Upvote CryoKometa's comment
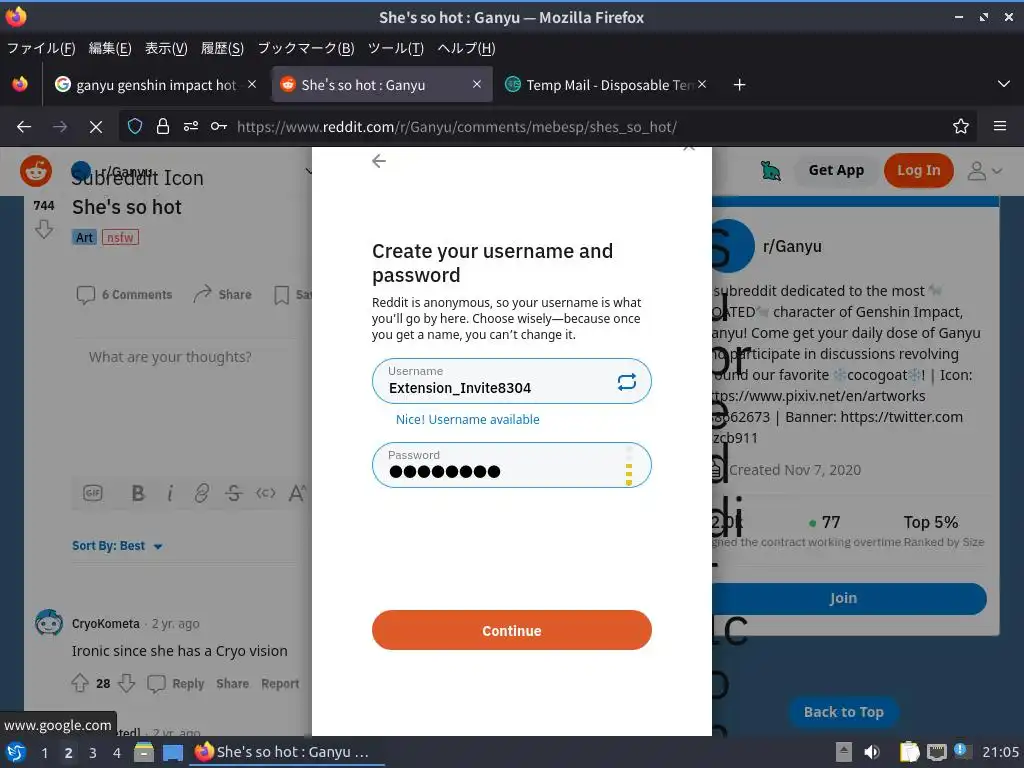Image resolution: width=1024 pixels, height=768 pixels. tap(80, 683)
